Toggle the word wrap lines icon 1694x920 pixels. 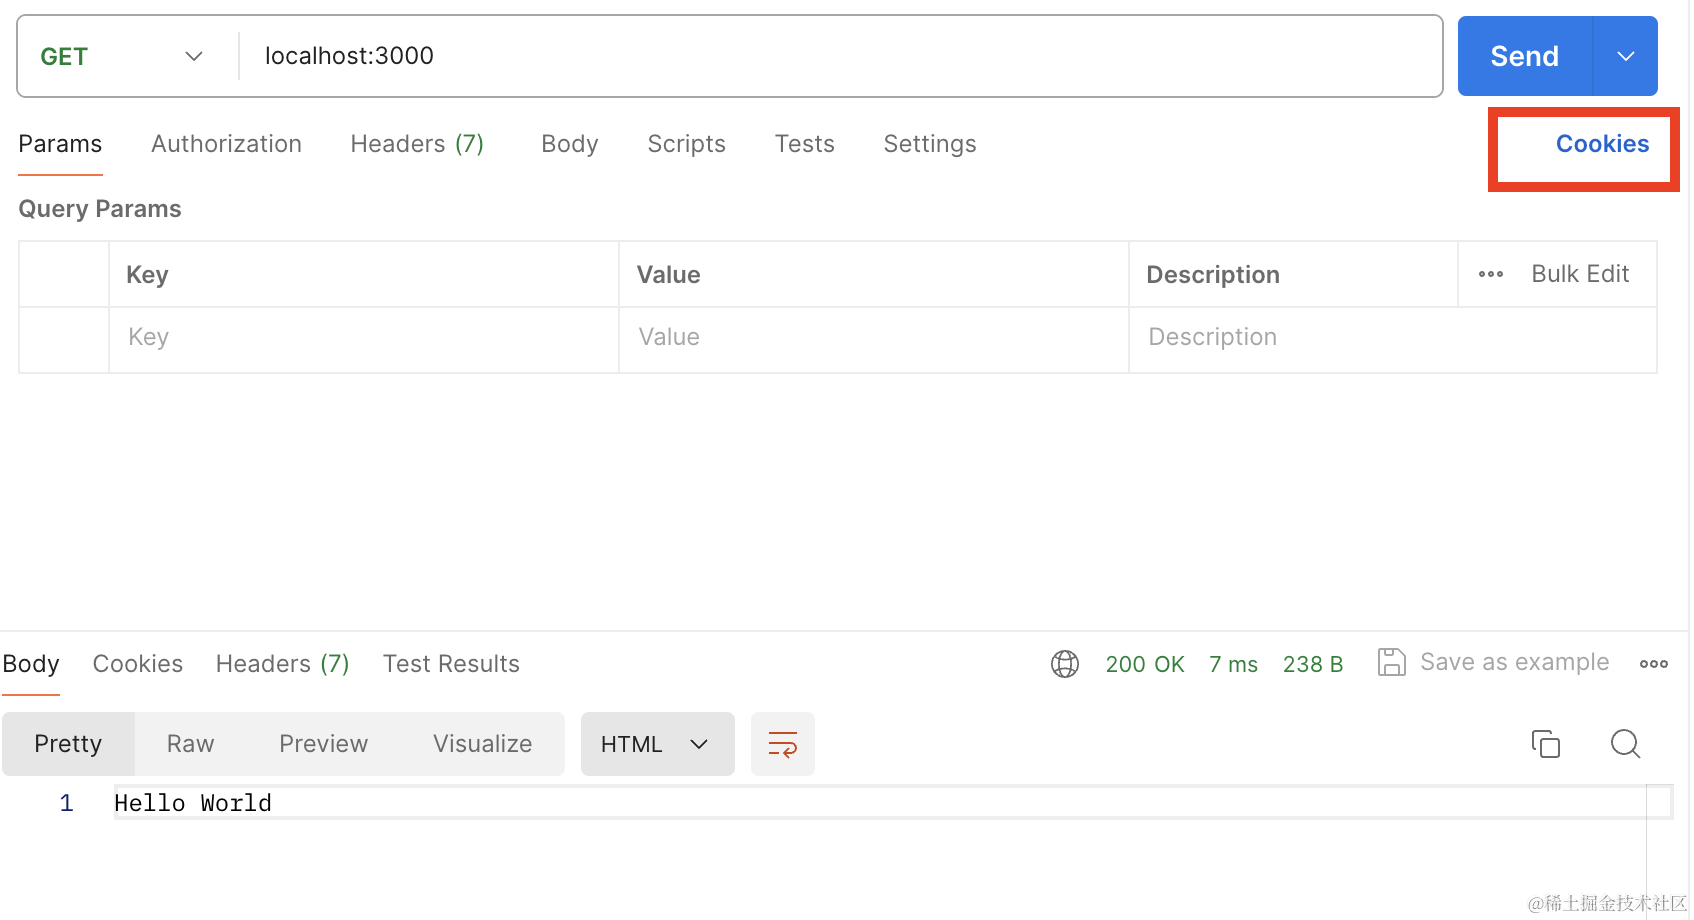[x=783, y=744]
